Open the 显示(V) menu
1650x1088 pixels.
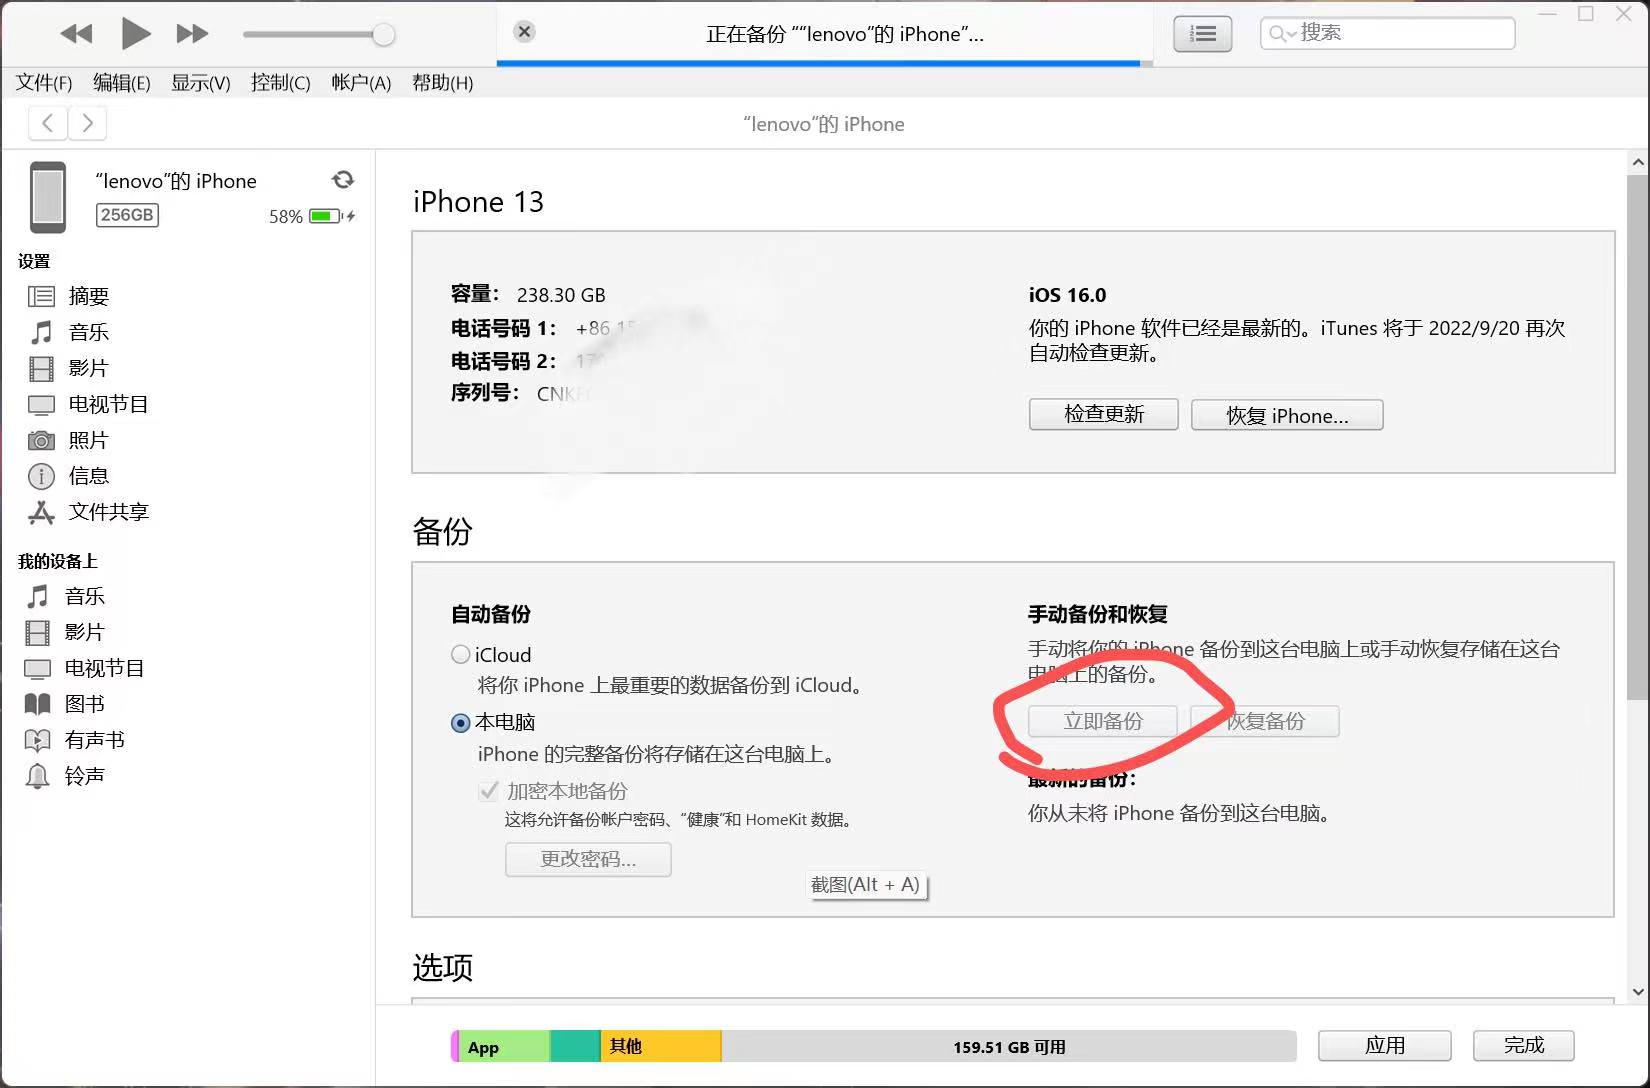[x=201, y=83]
